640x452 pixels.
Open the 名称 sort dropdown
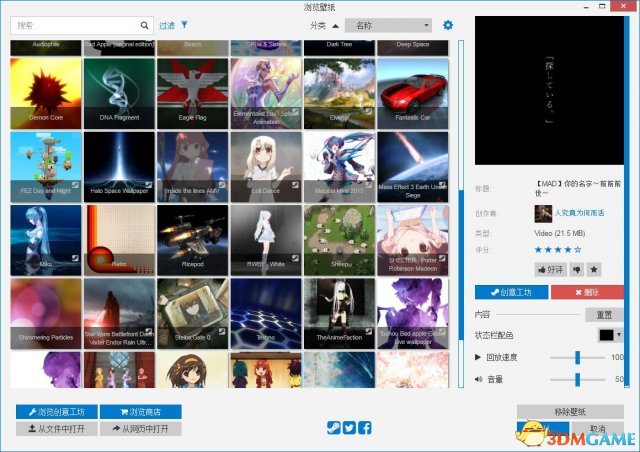click(x=389, y=25)
